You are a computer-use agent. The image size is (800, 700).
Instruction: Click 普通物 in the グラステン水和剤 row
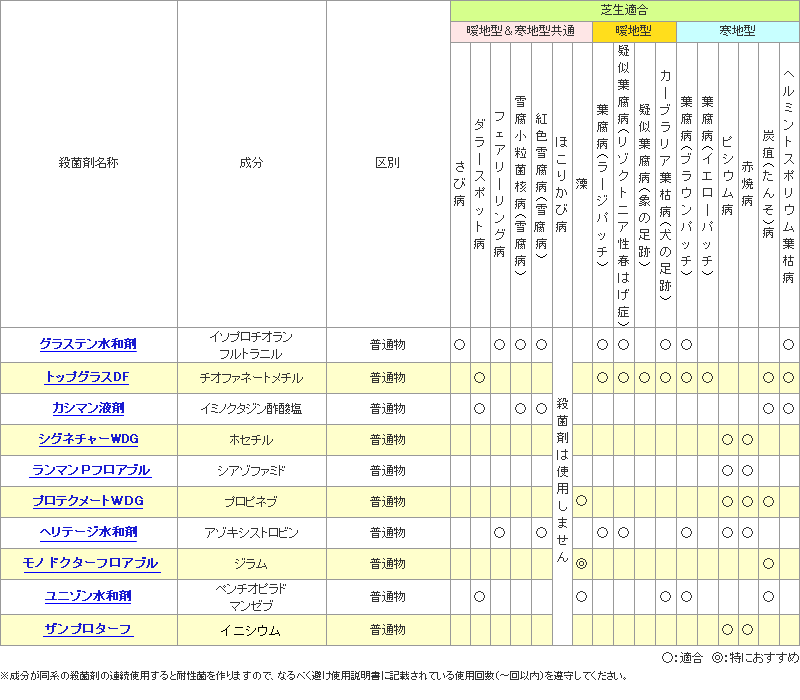(388, 345)
